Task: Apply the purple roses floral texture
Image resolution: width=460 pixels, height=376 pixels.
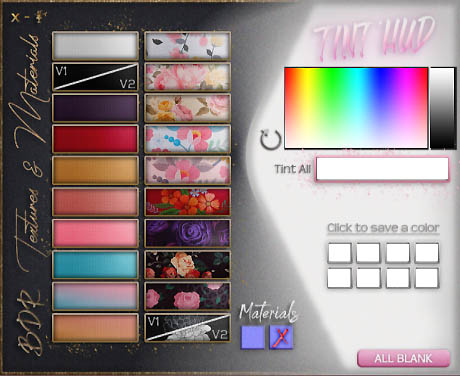Action: 188,233
